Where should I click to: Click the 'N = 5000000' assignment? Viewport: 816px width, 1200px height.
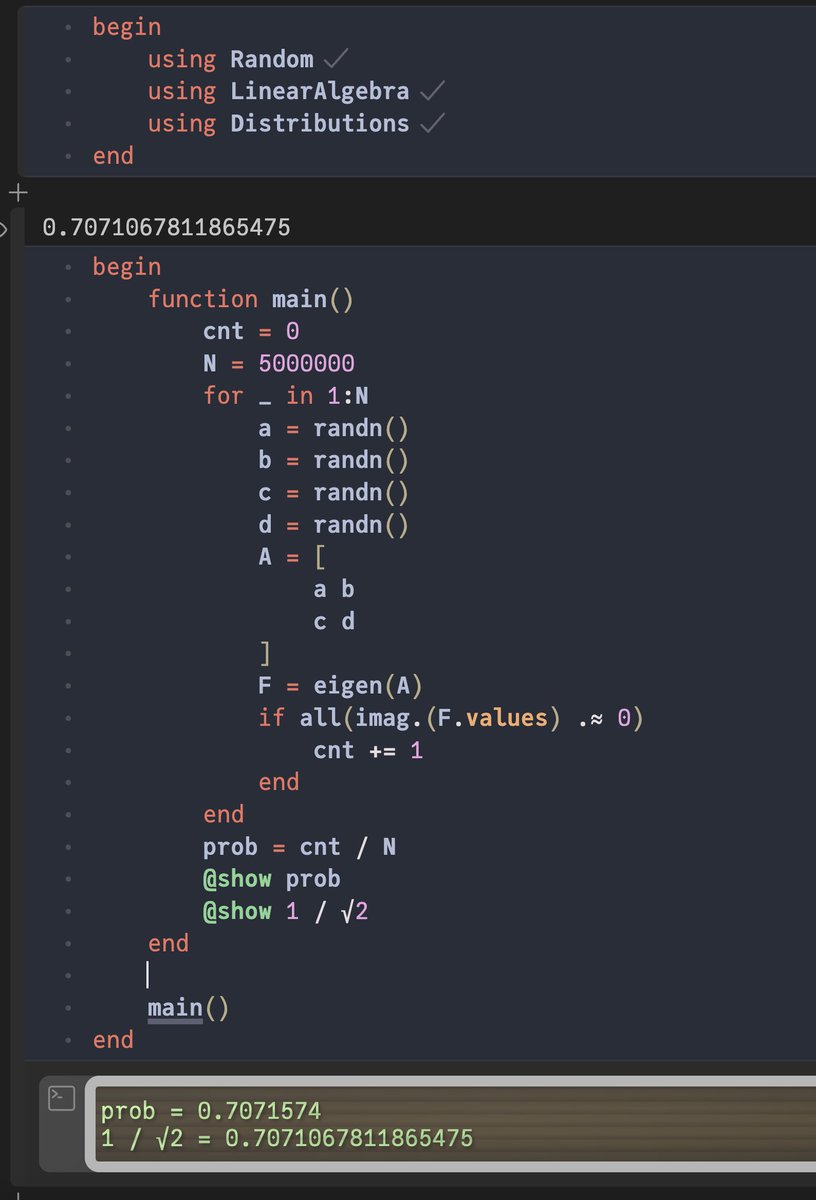pyautogui.click(x=279, y=364)
